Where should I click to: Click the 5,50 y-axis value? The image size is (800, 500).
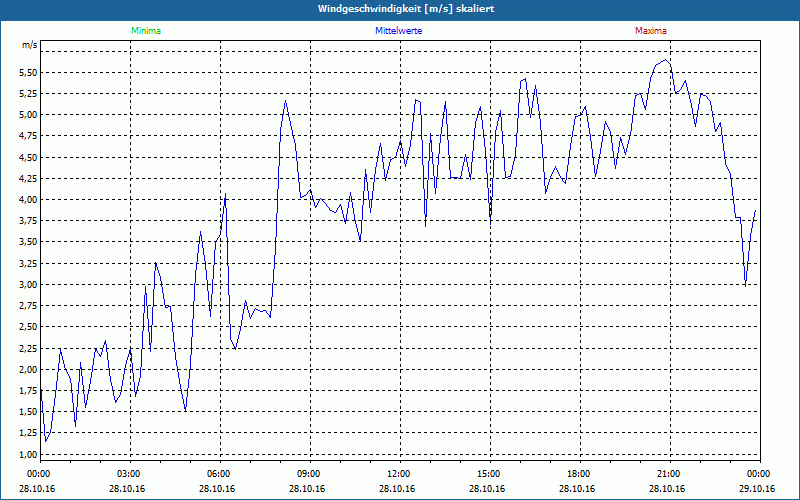[29, 72]
